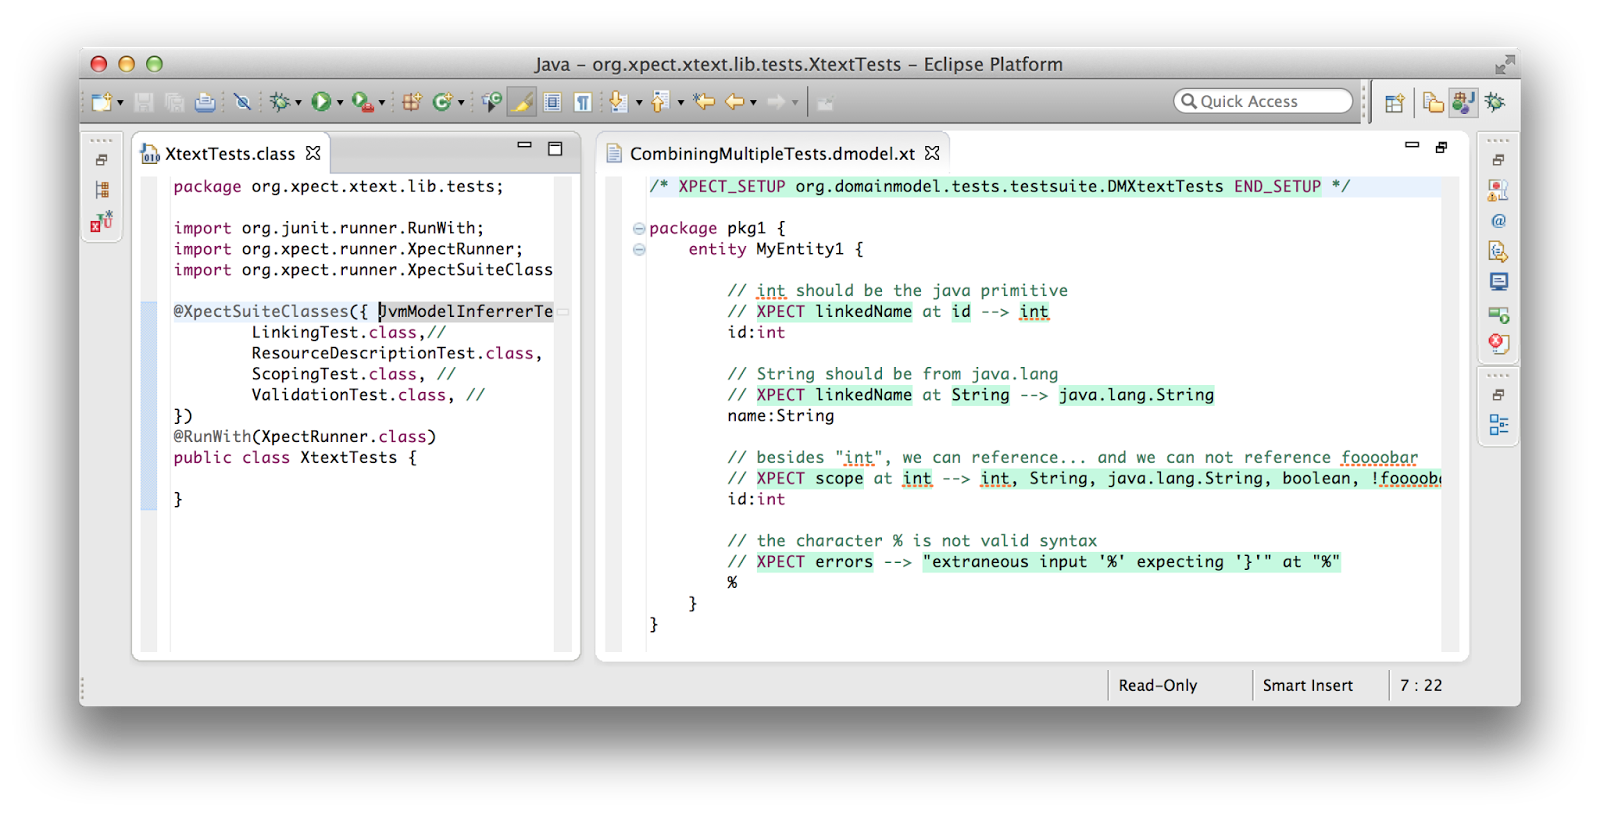Click in the Quick Access search field
1600x816 pixels.
tap(1263, 101)
